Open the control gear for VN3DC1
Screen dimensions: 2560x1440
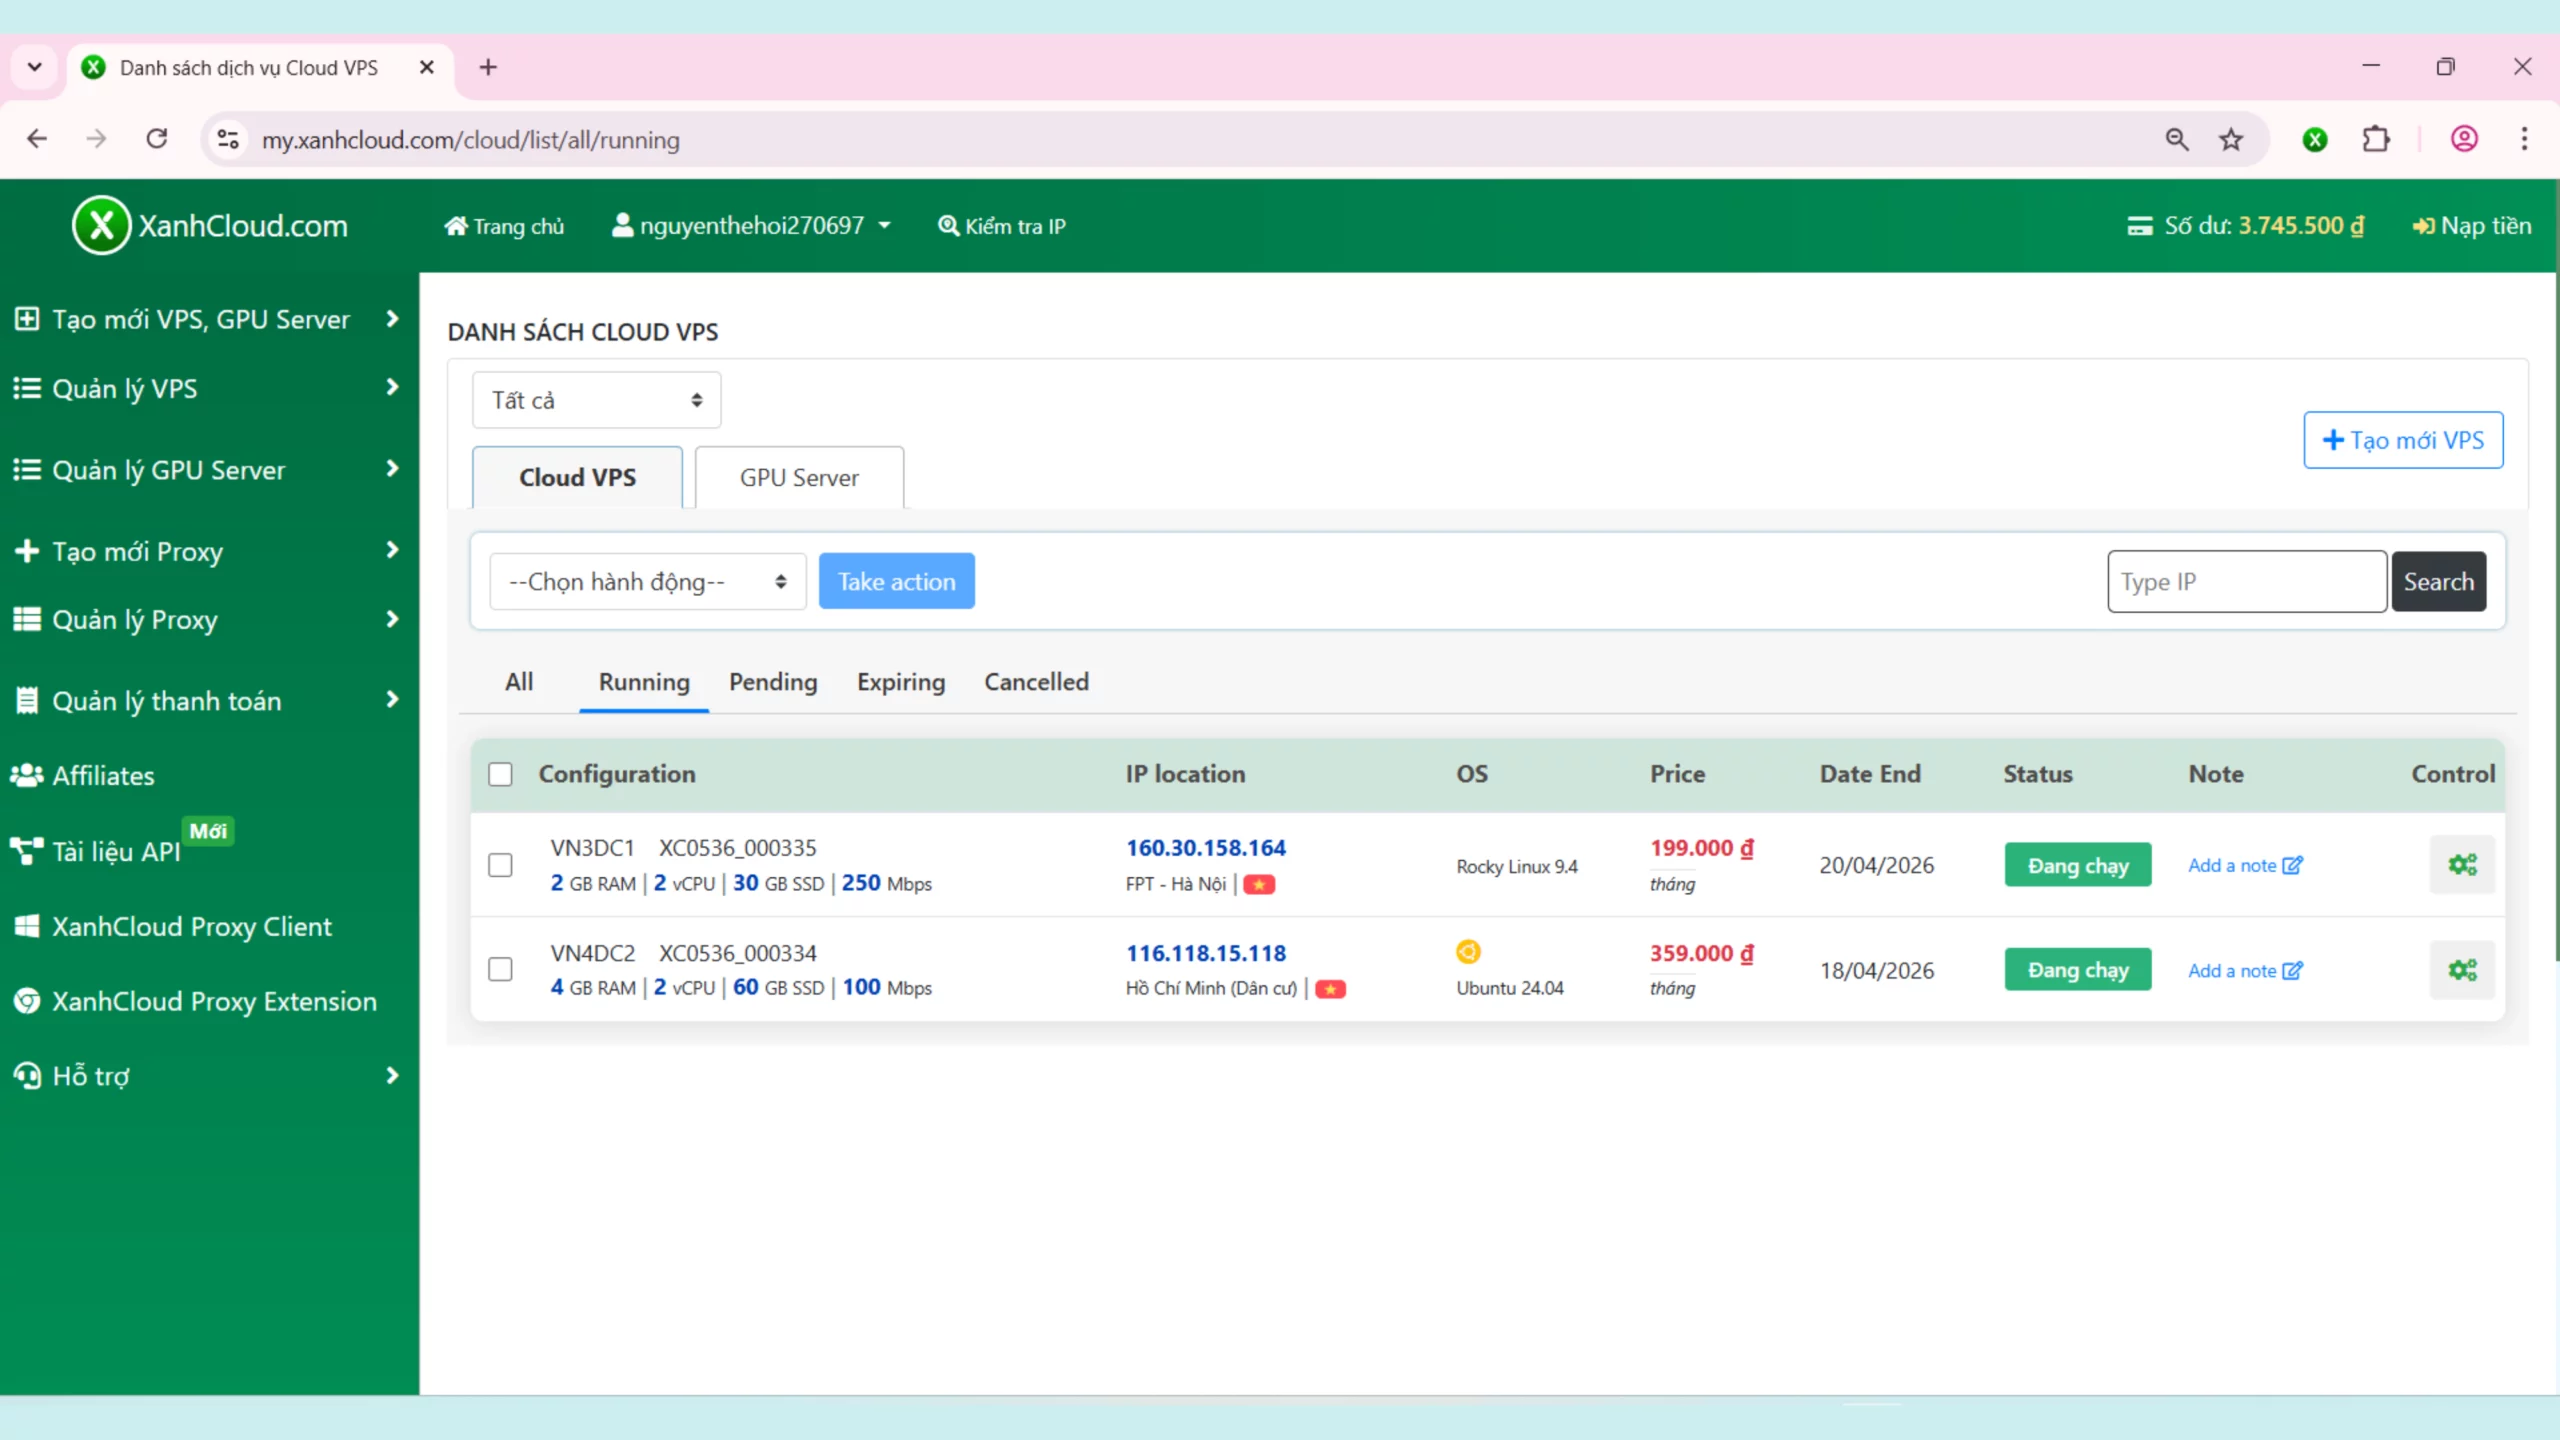point(2462,864)
